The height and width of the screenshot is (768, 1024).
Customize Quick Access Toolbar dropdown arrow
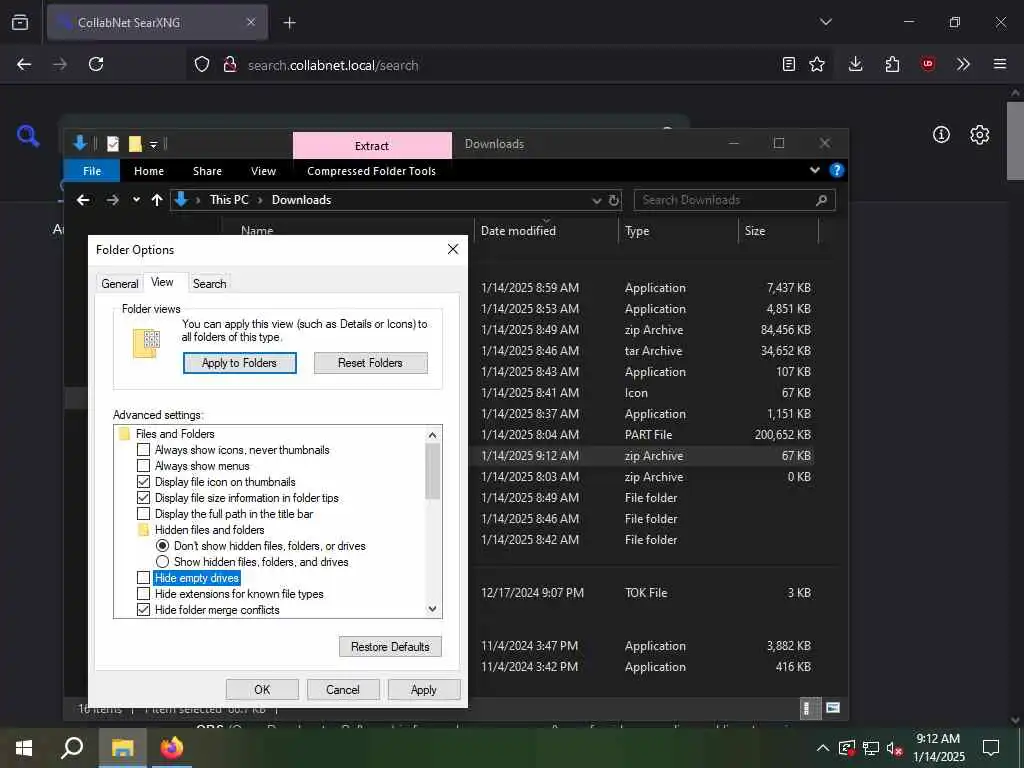153,144
